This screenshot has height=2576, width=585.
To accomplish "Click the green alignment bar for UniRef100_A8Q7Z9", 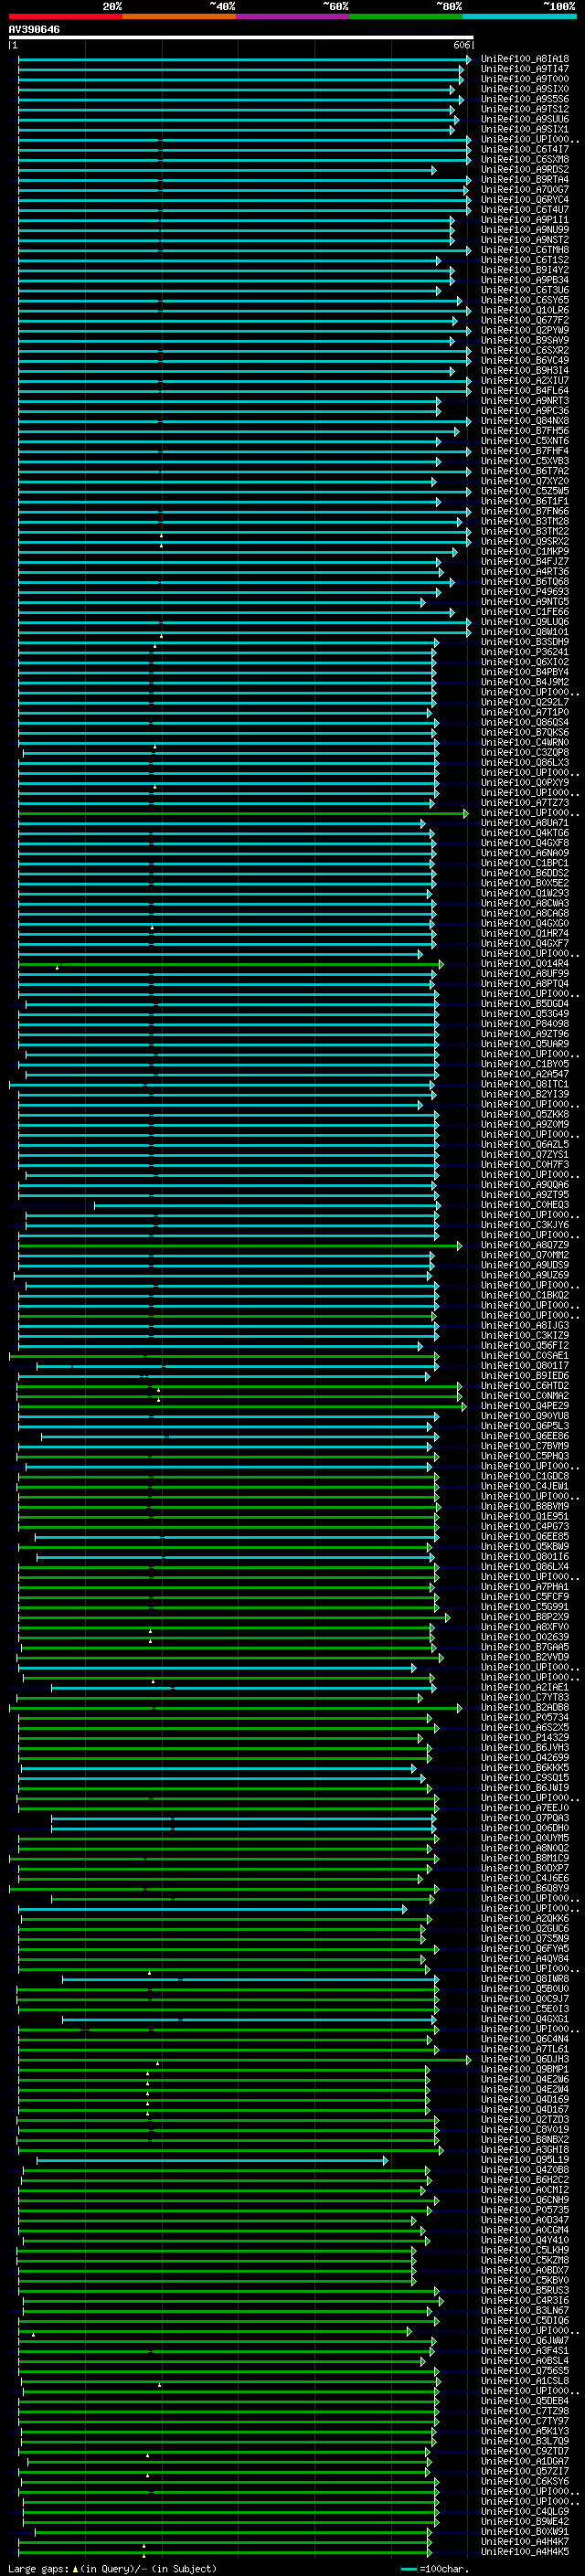I will coord(240,1245).
